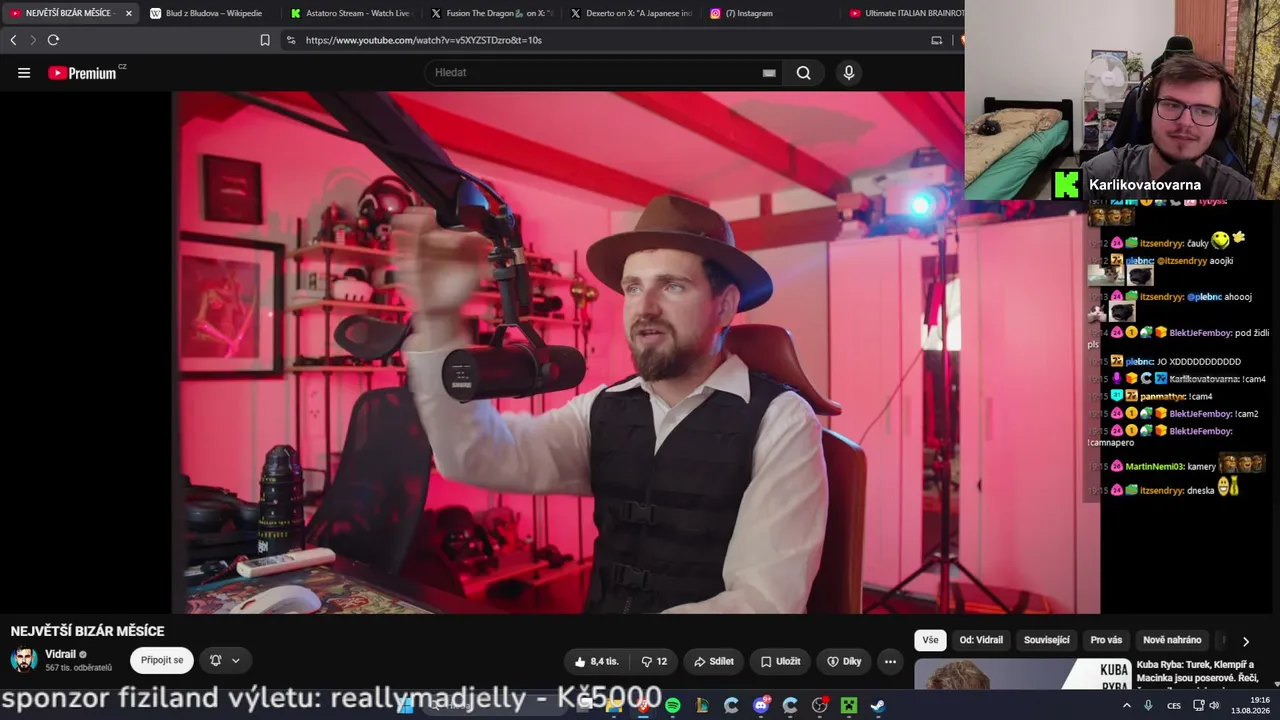The height and width of the screenshot is (720, 1280).
Task: Join channel with Připojit se button
Action: 162,660
